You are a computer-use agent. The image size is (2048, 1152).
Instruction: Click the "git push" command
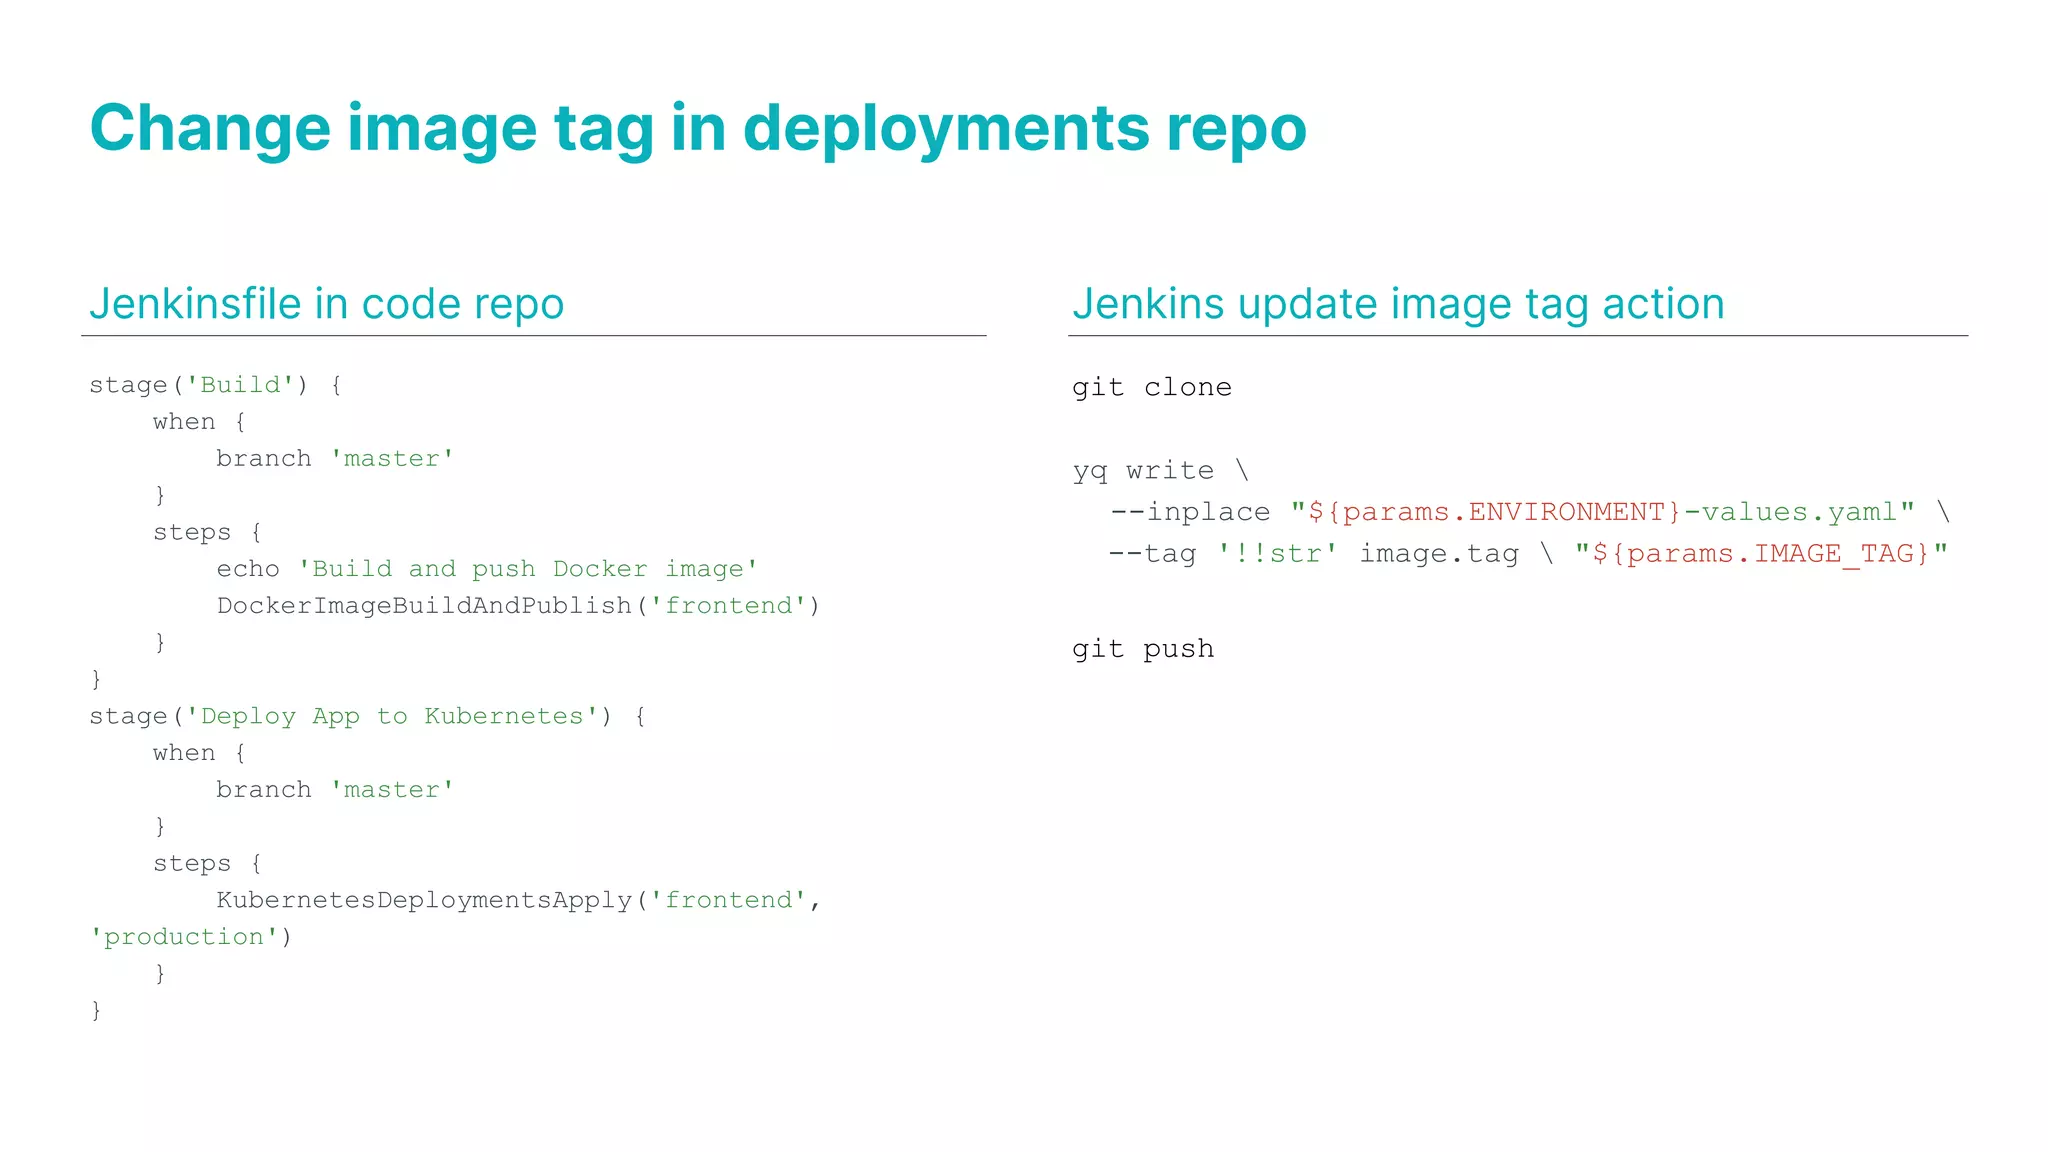point(1143,649)
